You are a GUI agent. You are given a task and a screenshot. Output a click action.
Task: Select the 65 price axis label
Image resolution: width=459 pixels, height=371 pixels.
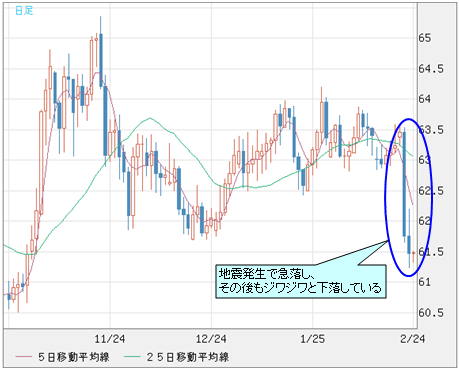tap(425, 38)
